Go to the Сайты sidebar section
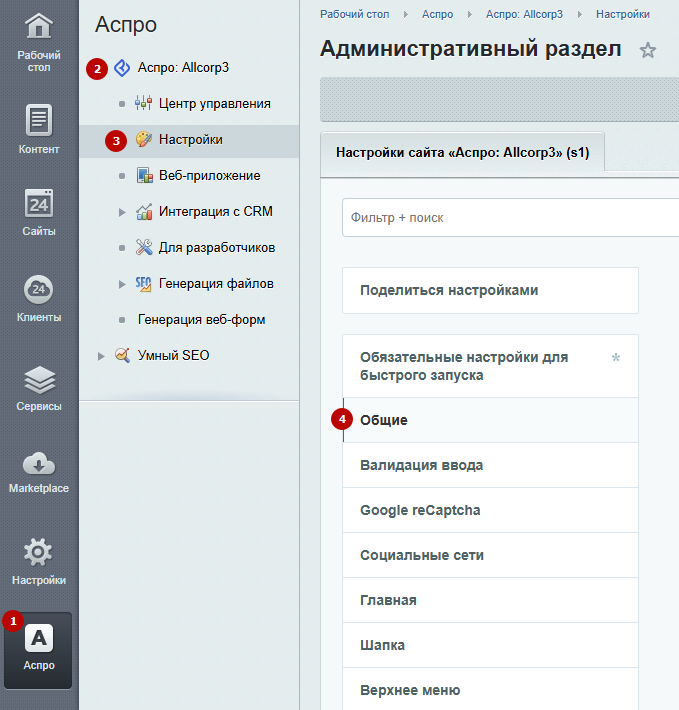 [x=39, y=213]
